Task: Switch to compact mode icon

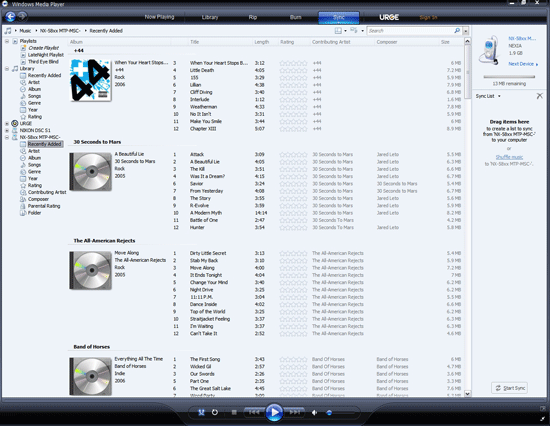Action: tap(542, 418)
